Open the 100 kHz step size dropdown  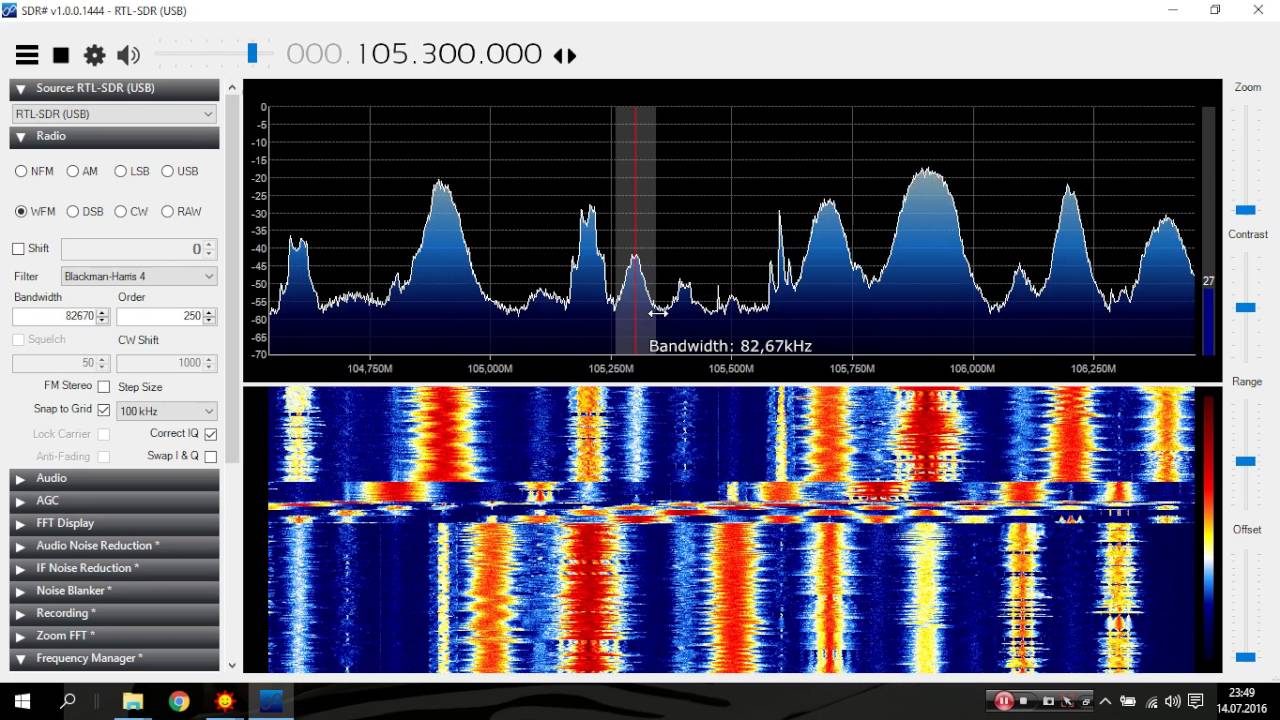tap(166, 411)
